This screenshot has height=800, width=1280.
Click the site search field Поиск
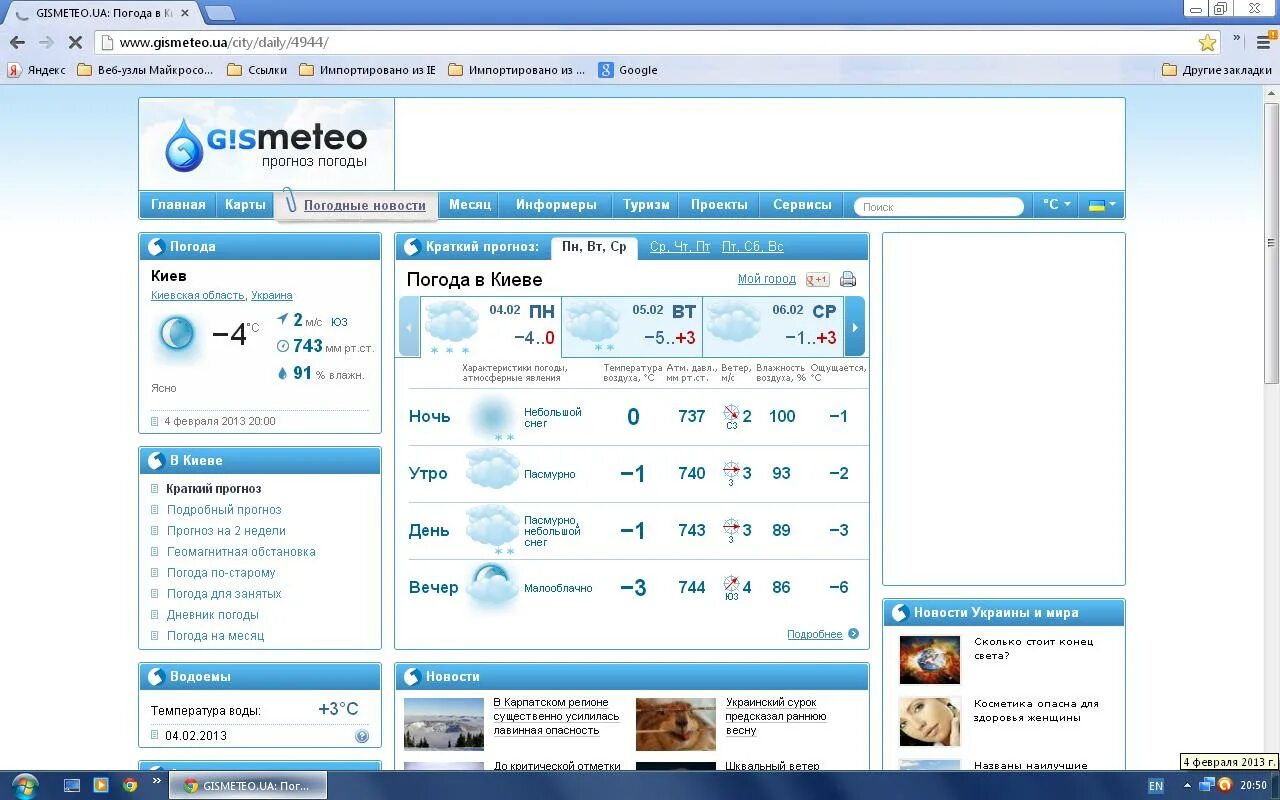(939, 206)
